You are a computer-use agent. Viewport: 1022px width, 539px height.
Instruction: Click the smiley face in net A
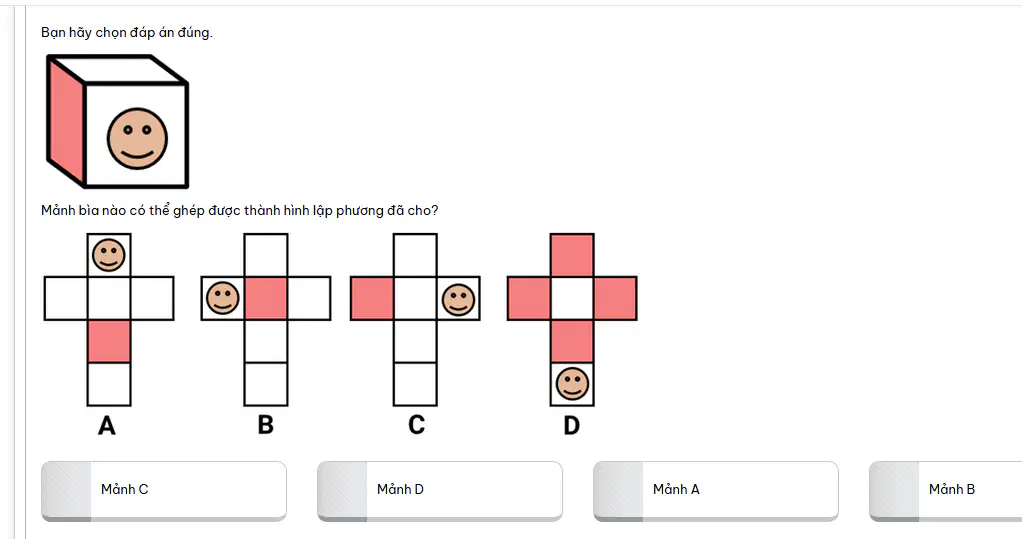click(109, 255)
